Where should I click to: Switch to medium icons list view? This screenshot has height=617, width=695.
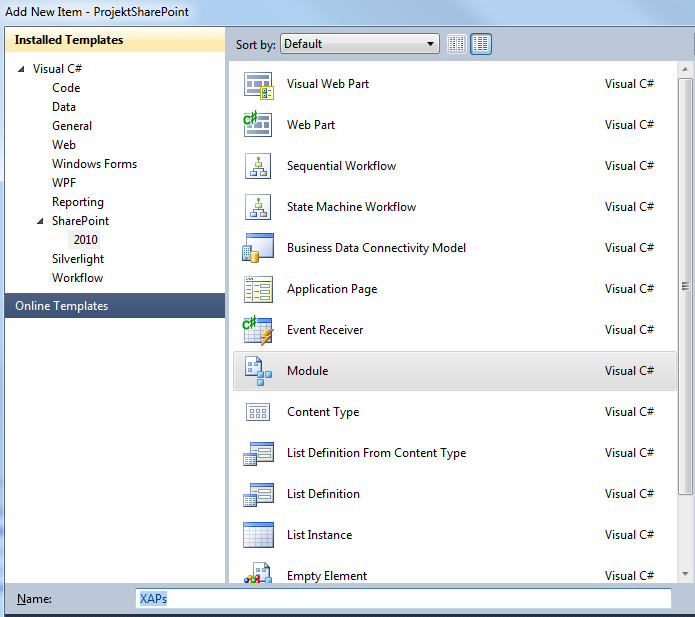(481, 44)
